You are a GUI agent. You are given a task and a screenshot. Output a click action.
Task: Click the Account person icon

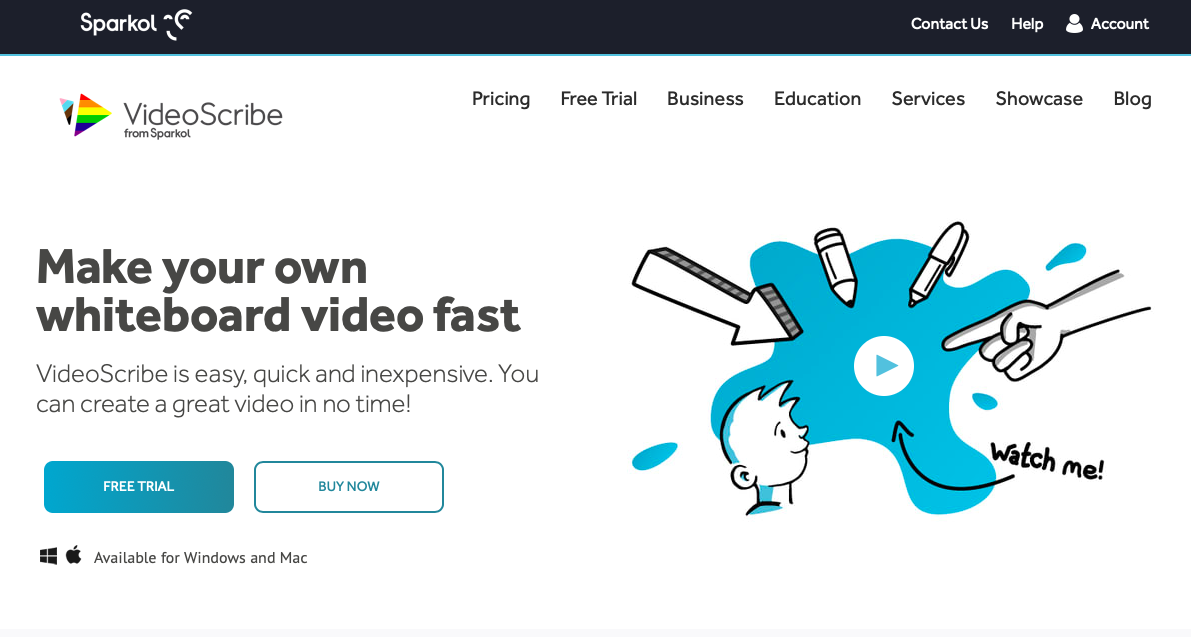click(x=1073, y=23)
